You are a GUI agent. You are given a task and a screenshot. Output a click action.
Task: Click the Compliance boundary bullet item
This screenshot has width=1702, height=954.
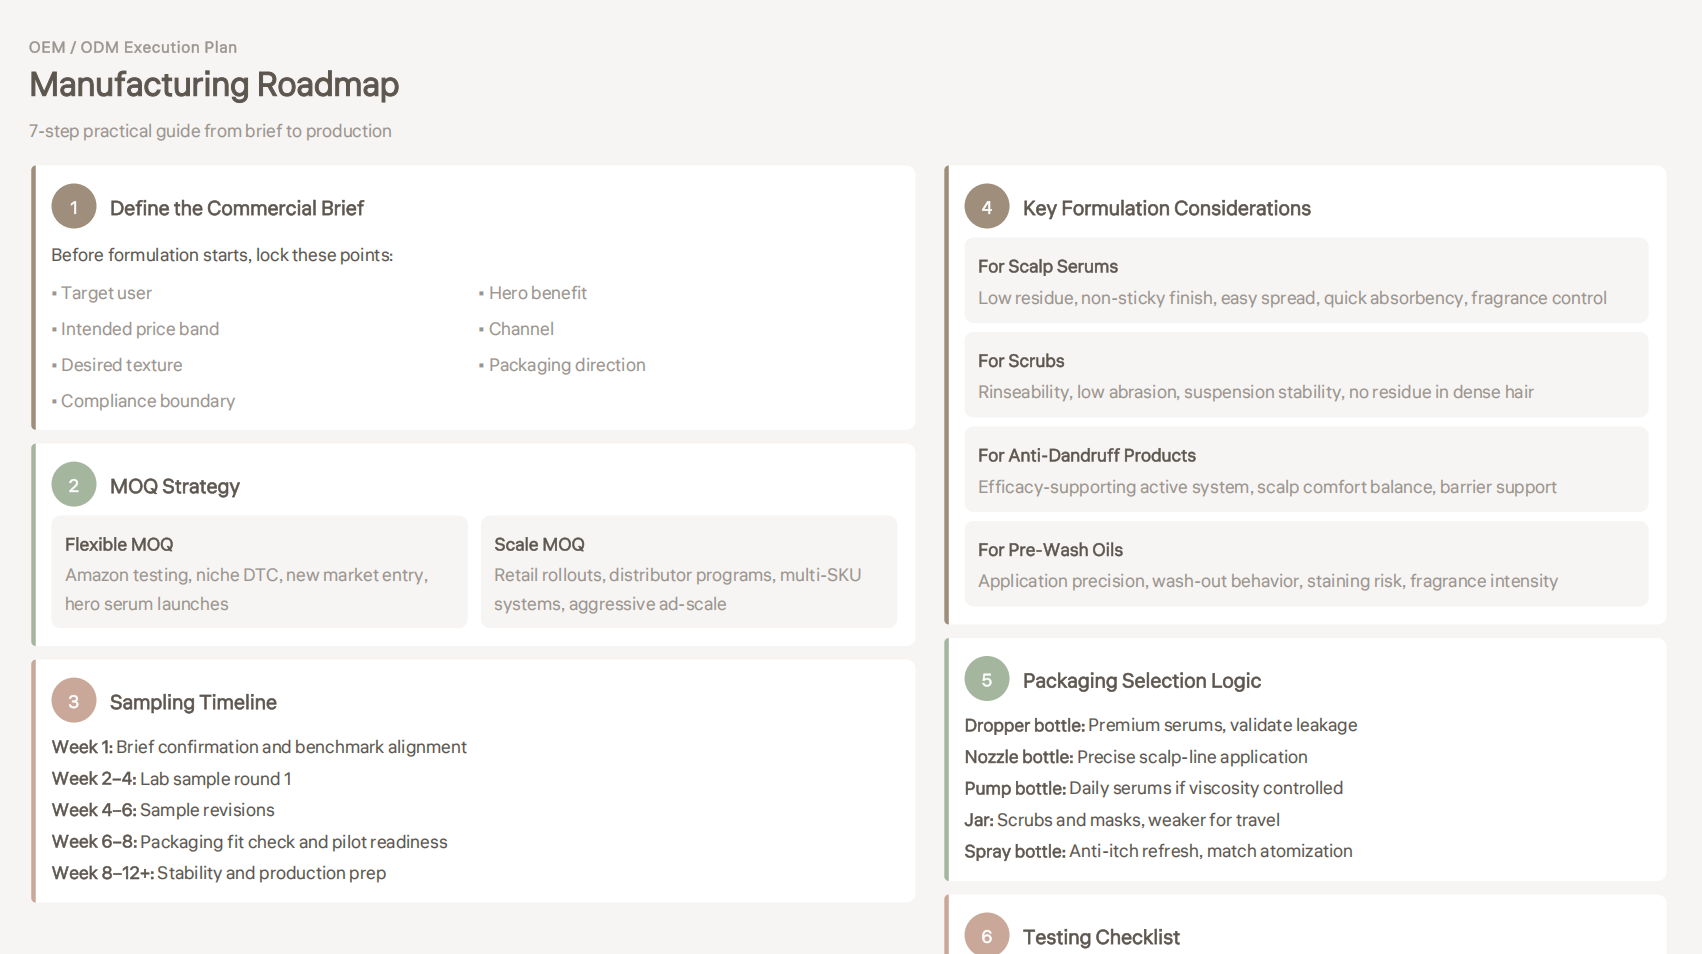pos(147,401)
